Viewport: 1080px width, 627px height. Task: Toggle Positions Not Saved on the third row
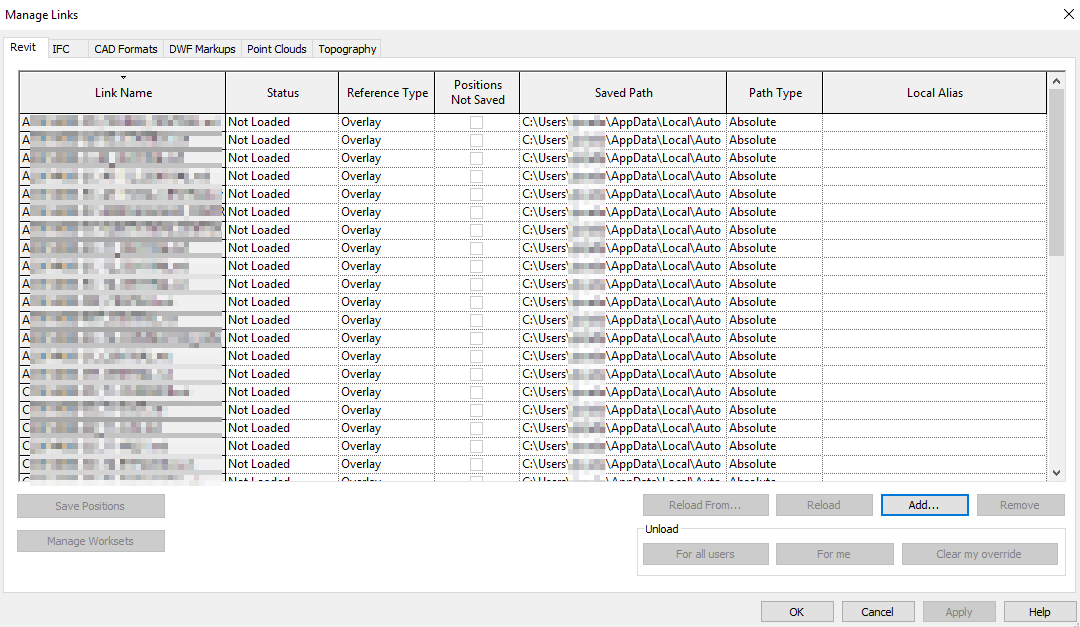coord(477,157)
